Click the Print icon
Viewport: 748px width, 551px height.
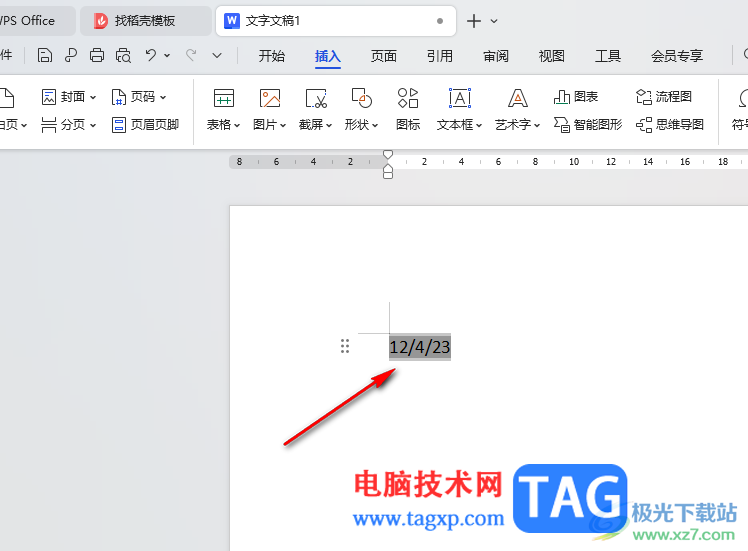click(97, 55)
